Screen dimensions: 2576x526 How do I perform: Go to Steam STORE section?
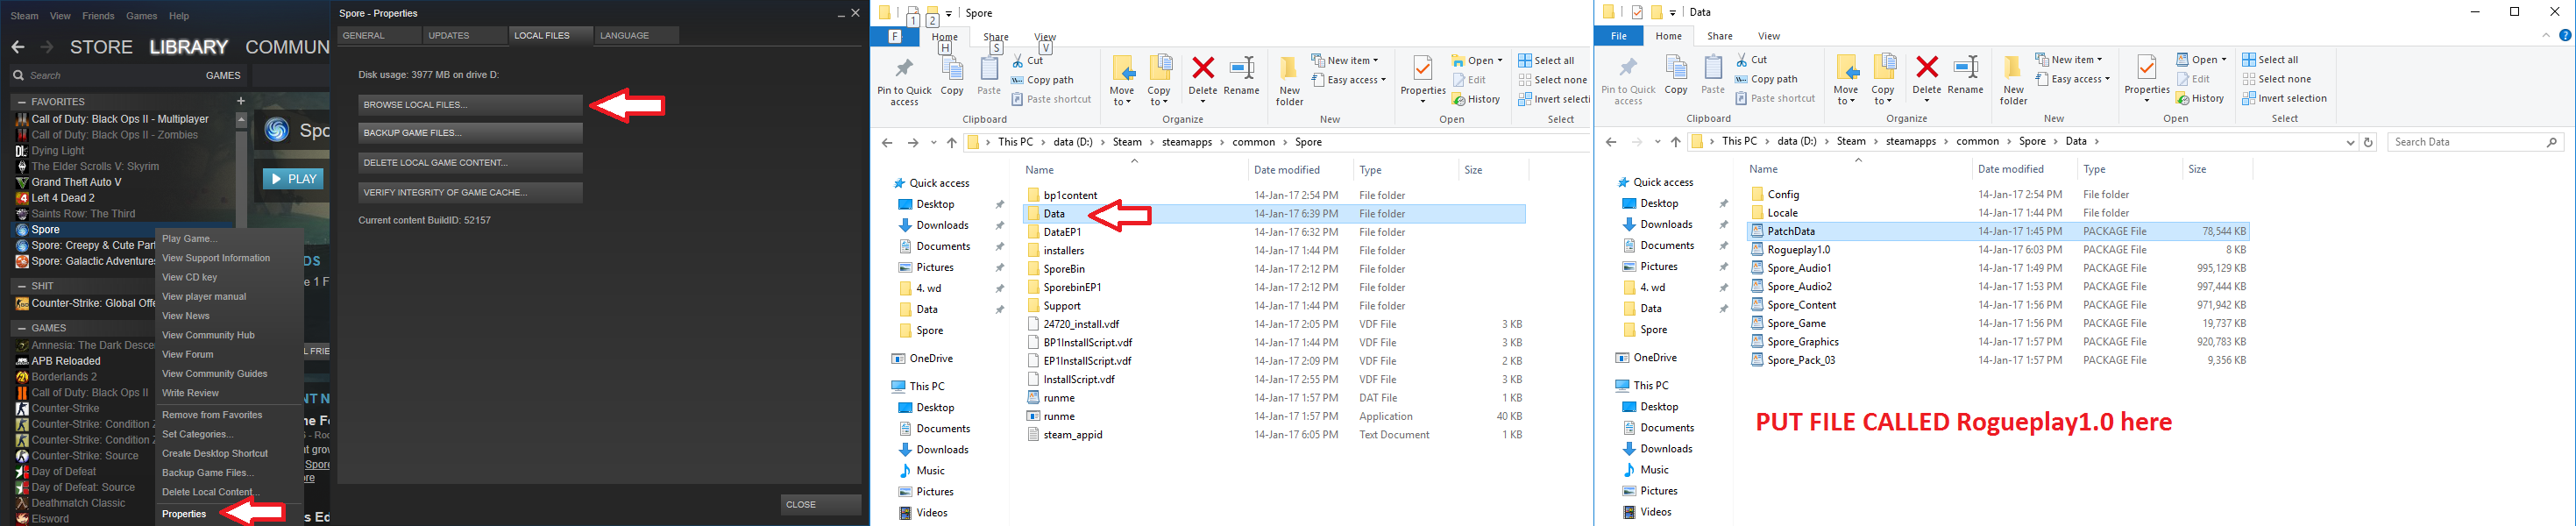pos(101,47)
